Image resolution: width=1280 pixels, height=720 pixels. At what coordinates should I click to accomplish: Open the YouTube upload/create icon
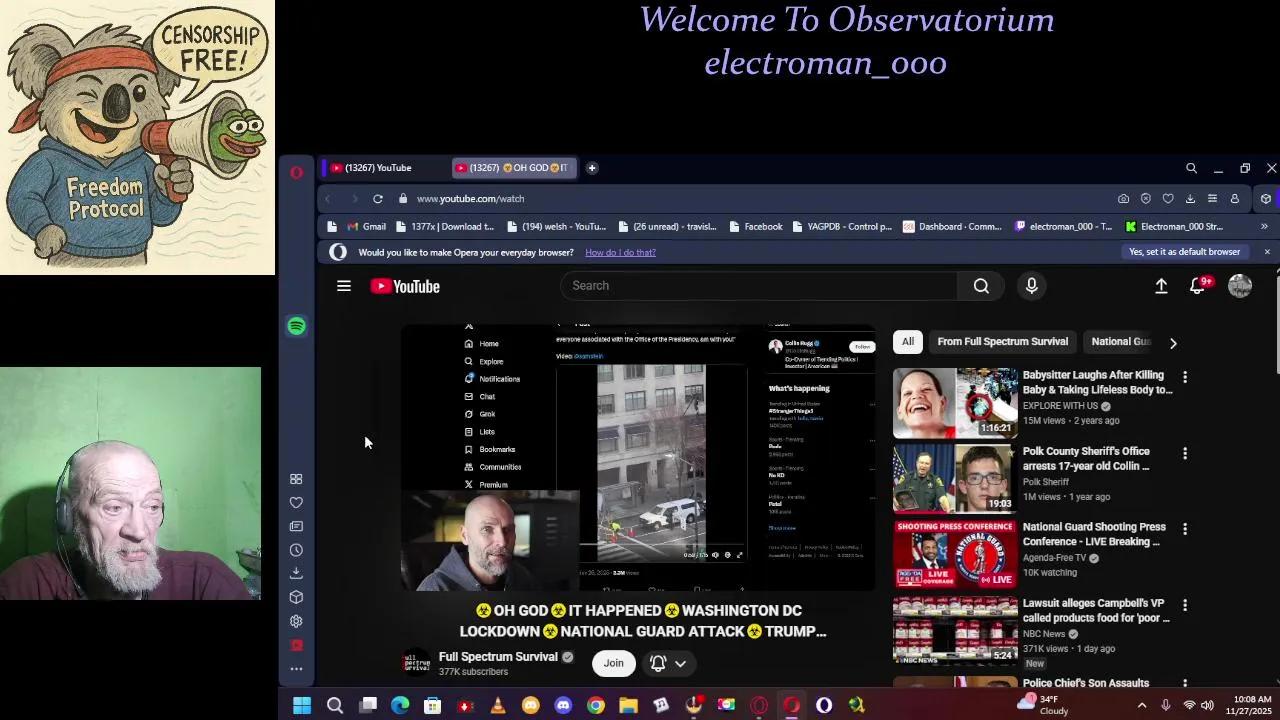click(x=1161, y=286)
